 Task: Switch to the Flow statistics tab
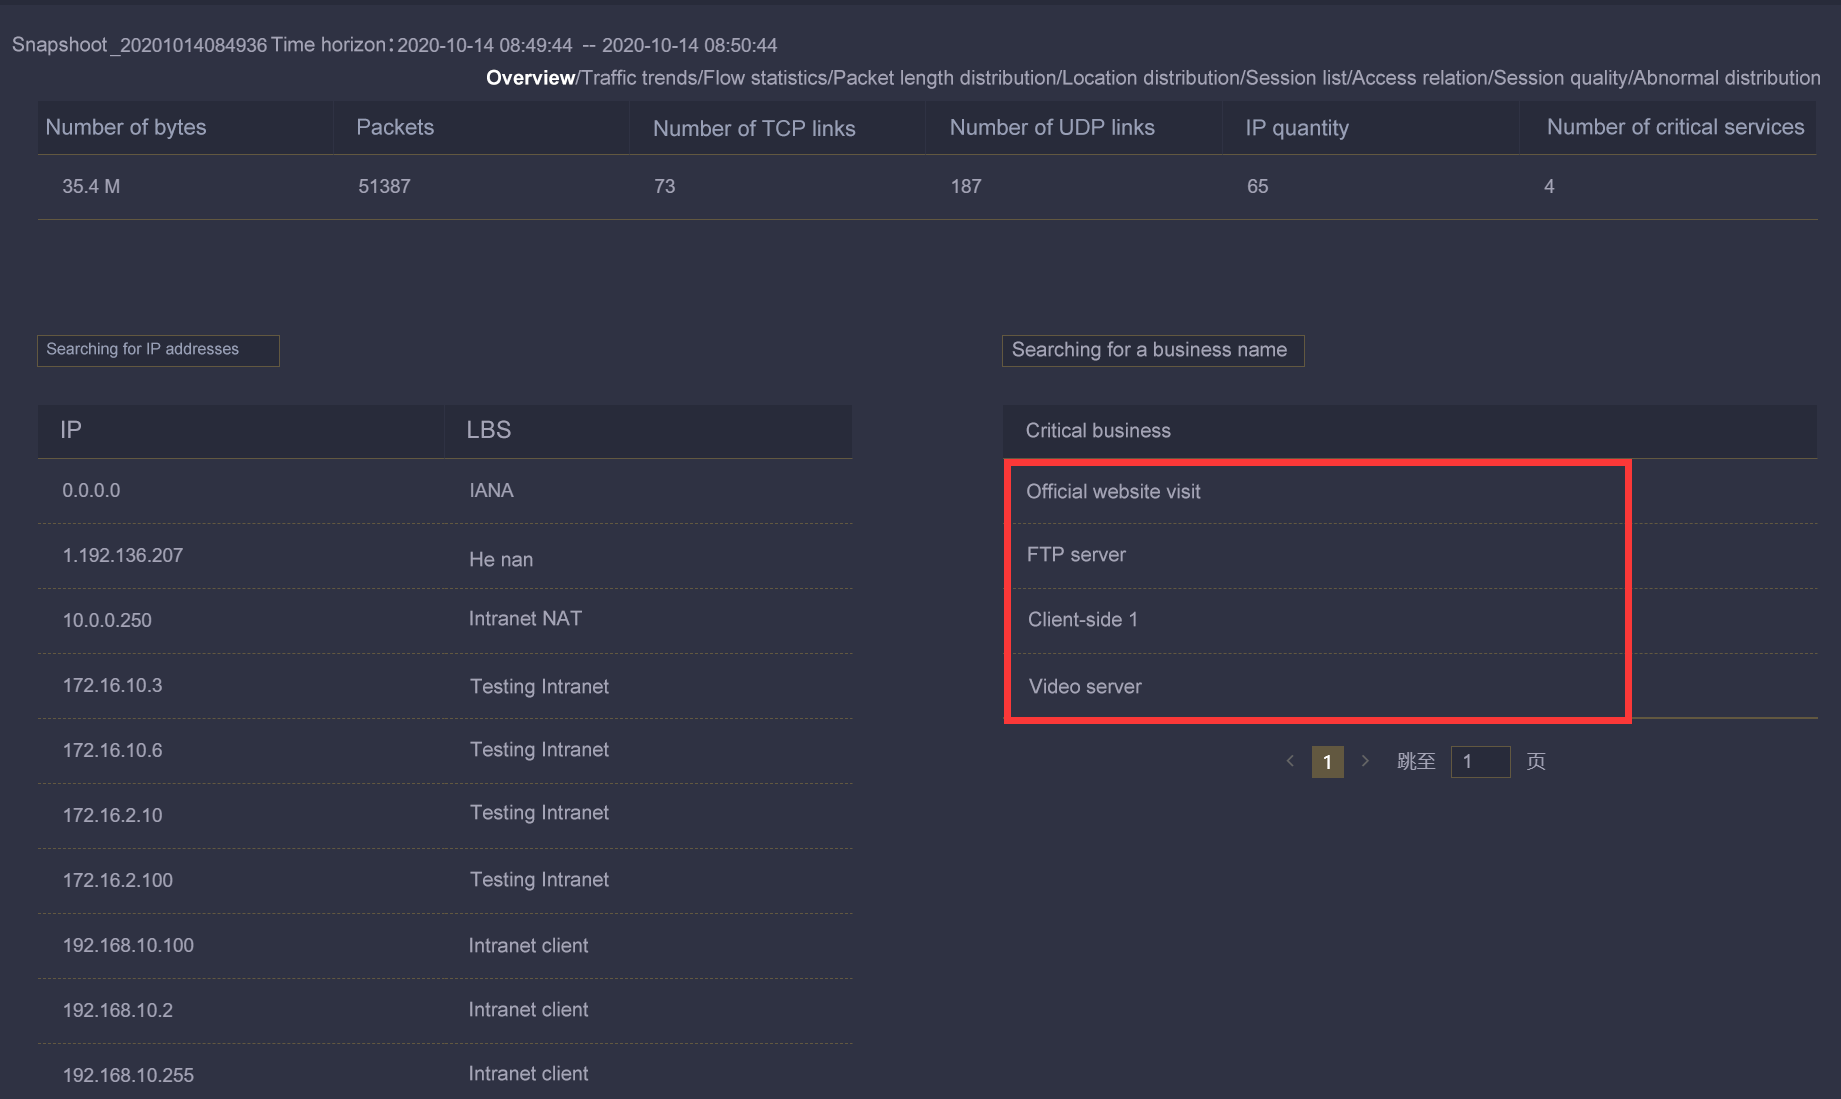(x=765, y=78)
